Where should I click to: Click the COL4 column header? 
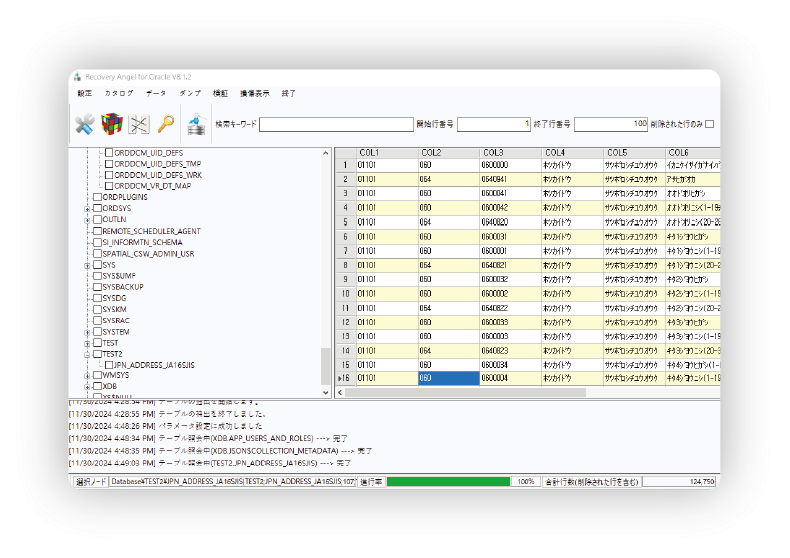pos(572,153)
